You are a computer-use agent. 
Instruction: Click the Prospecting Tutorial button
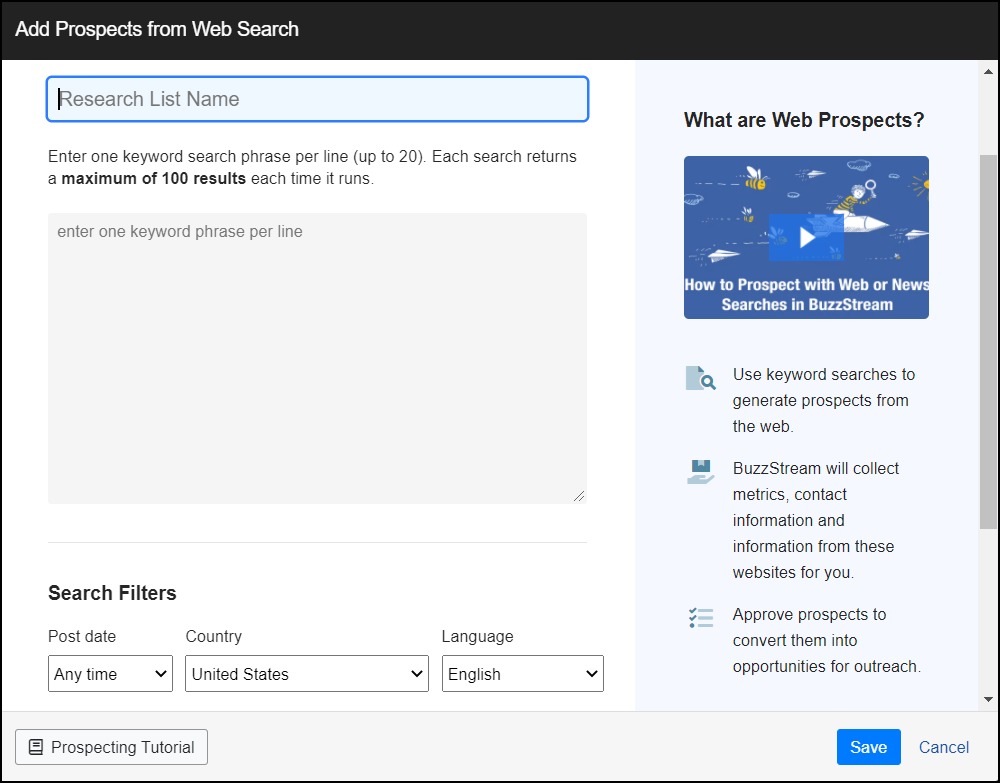pyautogui.click(x=112, y=747)
